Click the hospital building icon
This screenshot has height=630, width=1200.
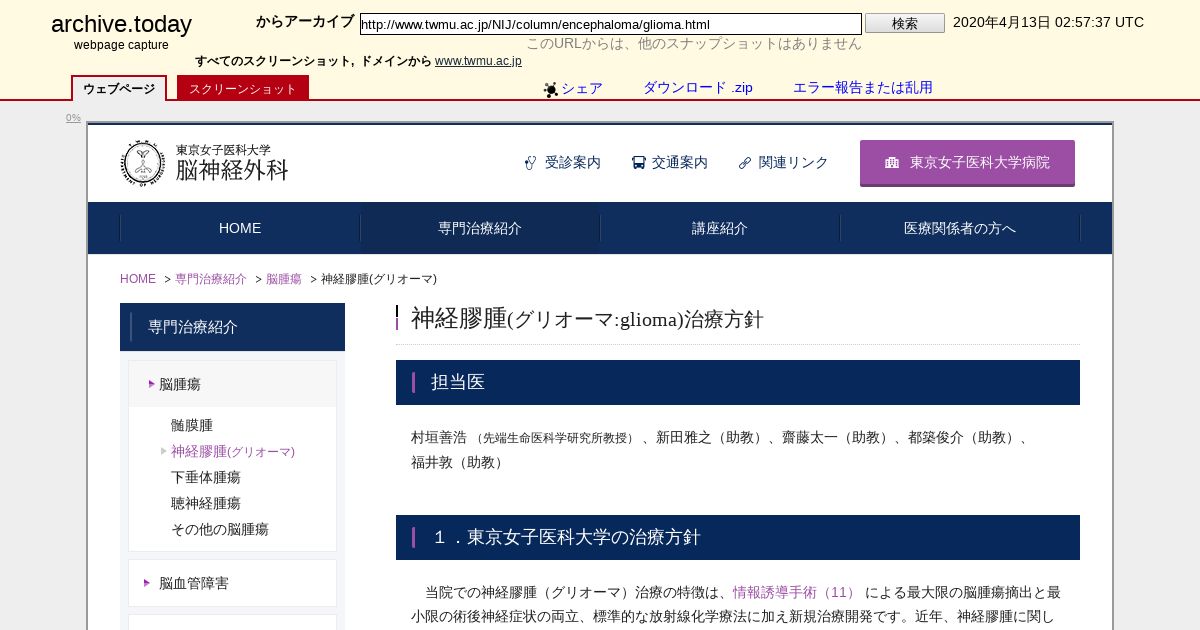click(892, 163)
